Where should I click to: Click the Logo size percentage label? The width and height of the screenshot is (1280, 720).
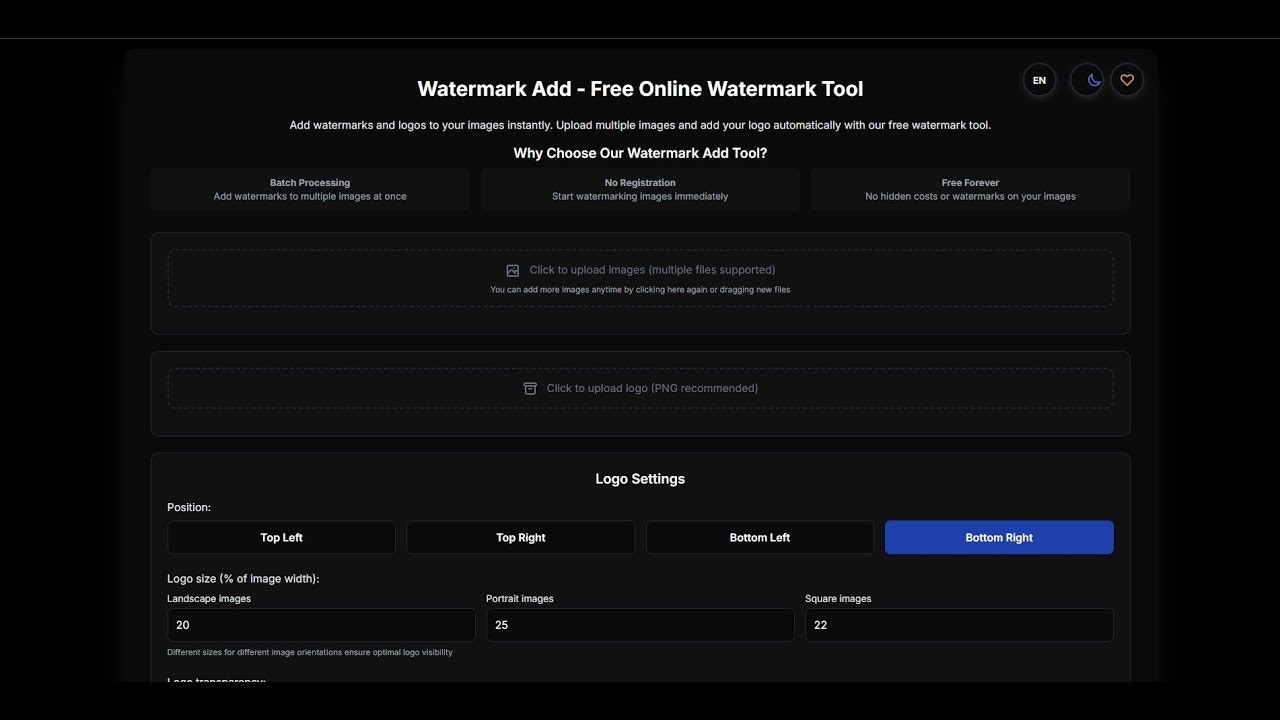click(243, 578)
